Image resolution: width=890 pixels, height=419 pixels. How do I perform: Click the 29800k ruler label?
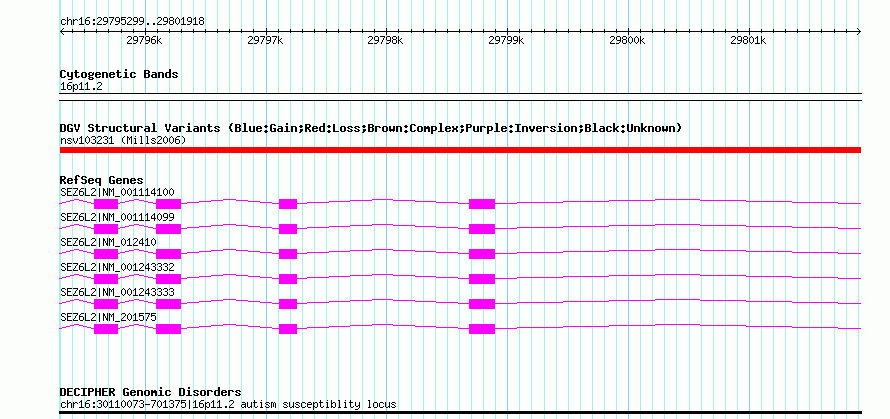click(627, 40)
